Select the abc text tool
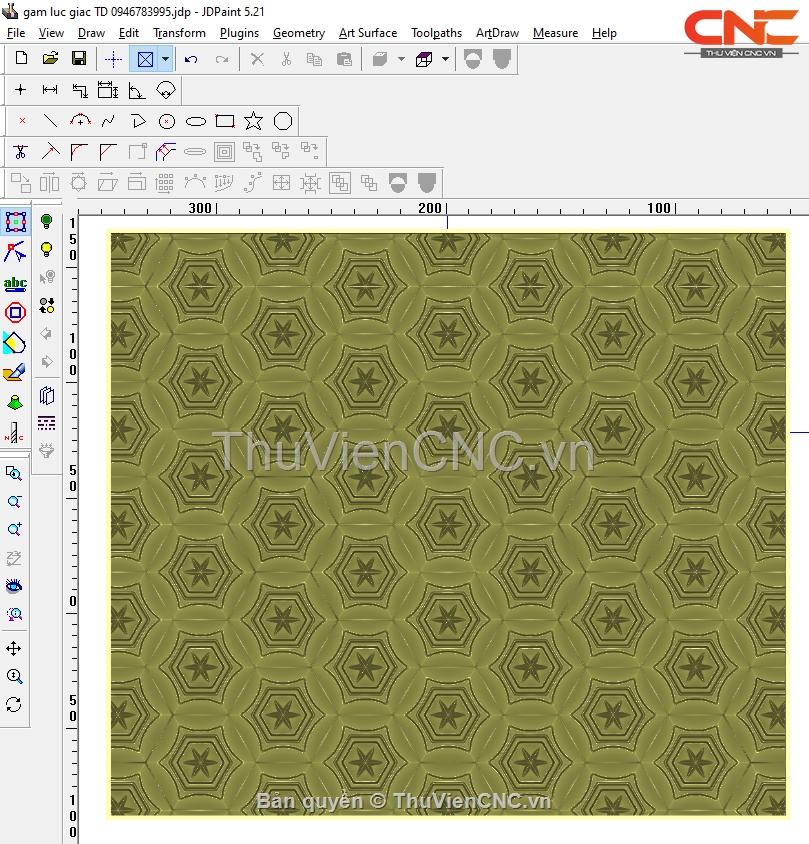 pyautogui.click(x=15, y=283)
